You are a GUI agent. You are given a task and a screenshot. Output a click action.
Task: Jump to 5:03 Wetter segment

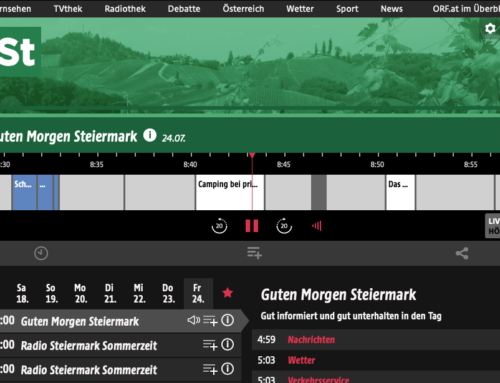tap(376, 360)
